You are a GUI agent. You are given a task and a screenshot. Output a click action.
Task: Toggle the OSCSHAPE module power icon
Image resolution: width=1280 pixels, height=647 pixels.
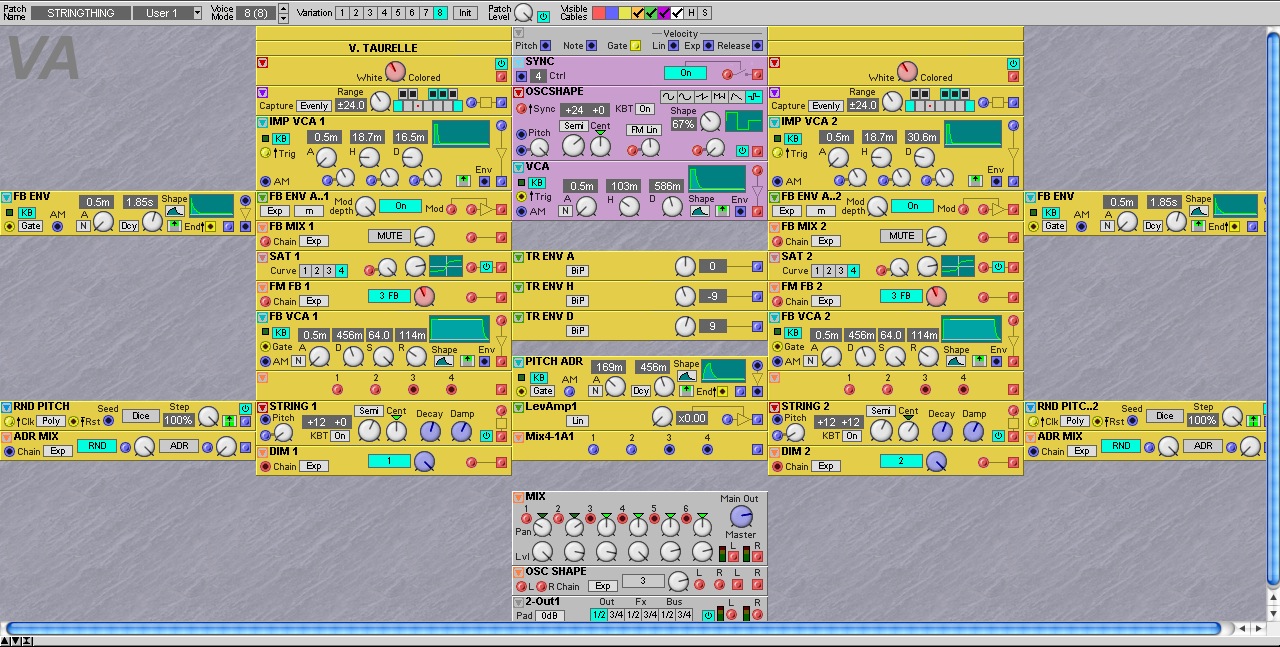click(742, 151)
